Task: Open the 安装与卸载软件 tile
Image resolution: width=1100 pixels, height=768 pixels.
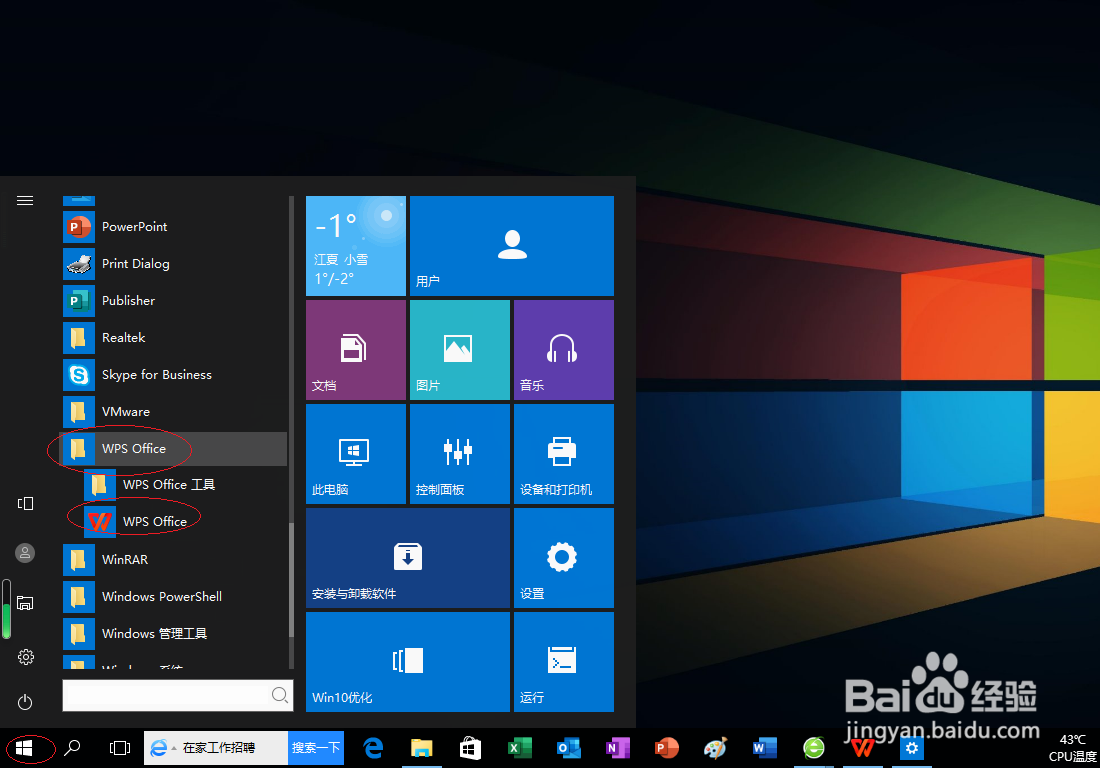Action: (408, 558)
